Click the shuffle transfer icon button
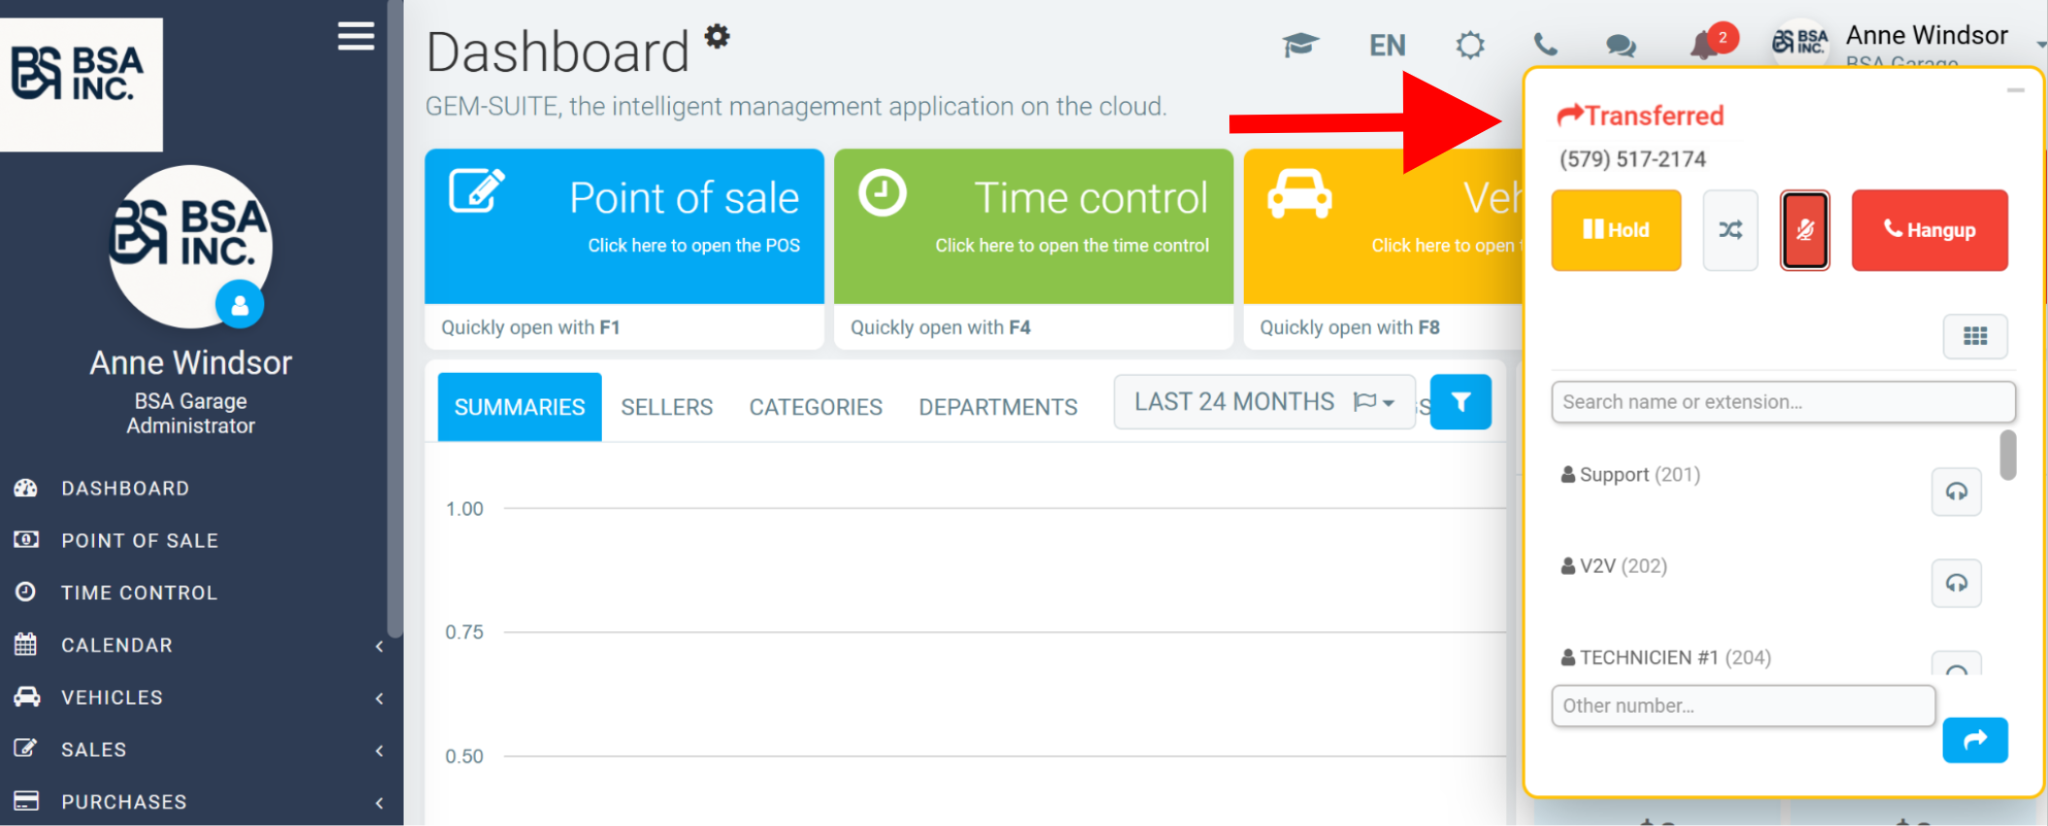Viewport: 2048px width, 826px height. pyautogui.click(x=1730, y=230)
